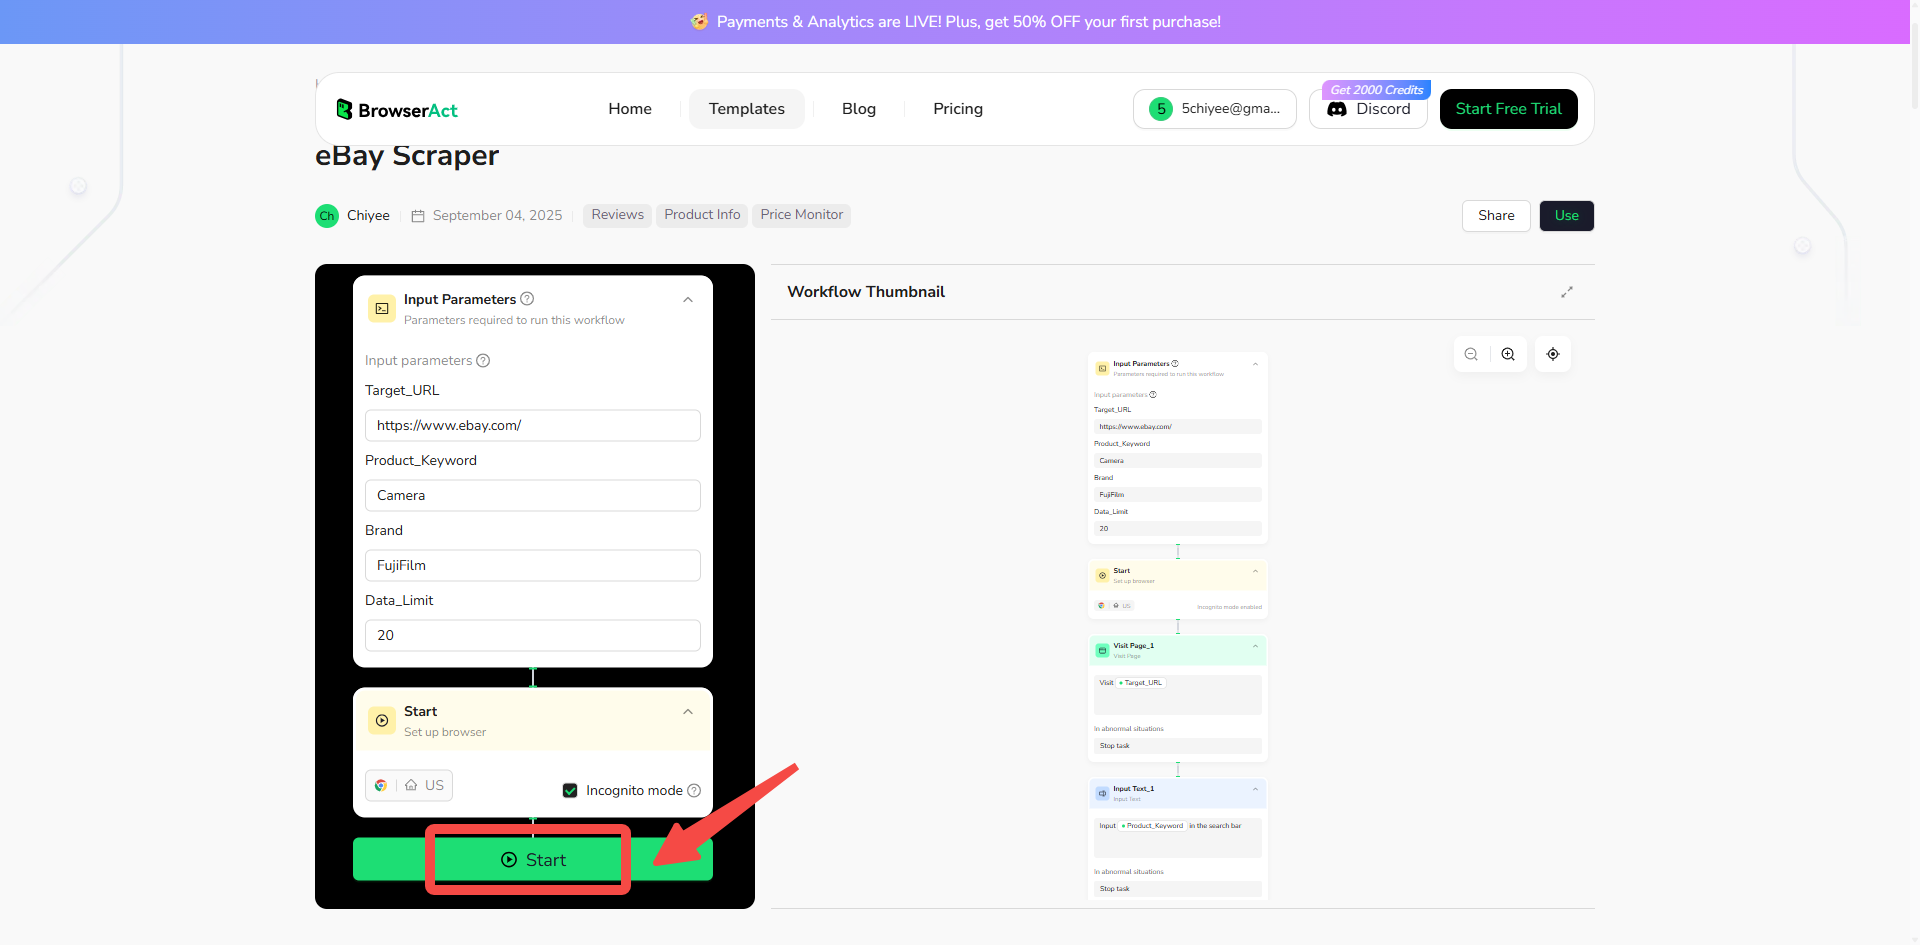Click the Input Parameters terminal icon
Screen dimensions: 1920x945
coord(382,309)
